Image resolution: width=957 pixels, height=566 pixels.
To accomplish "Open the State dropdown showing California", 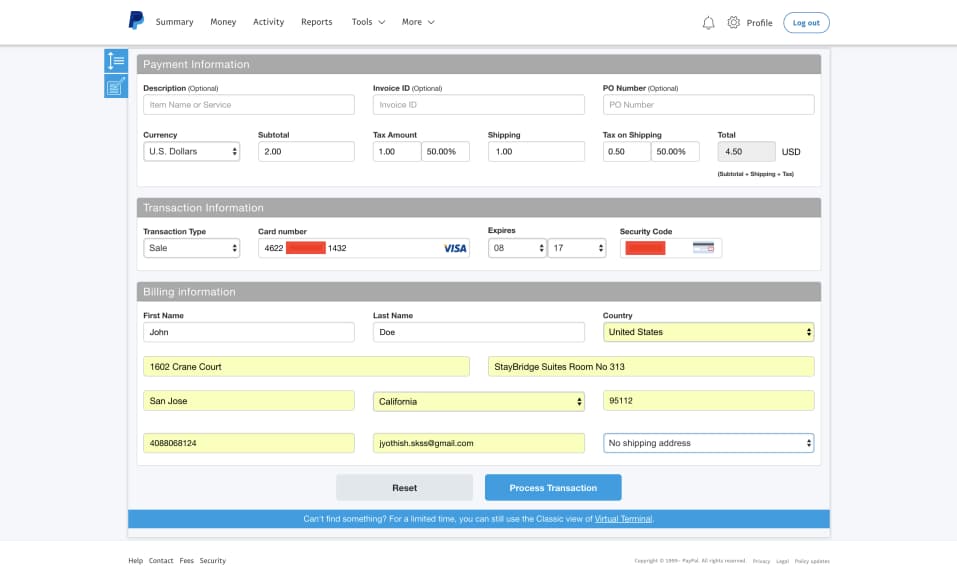I will [x=478, y=402].
